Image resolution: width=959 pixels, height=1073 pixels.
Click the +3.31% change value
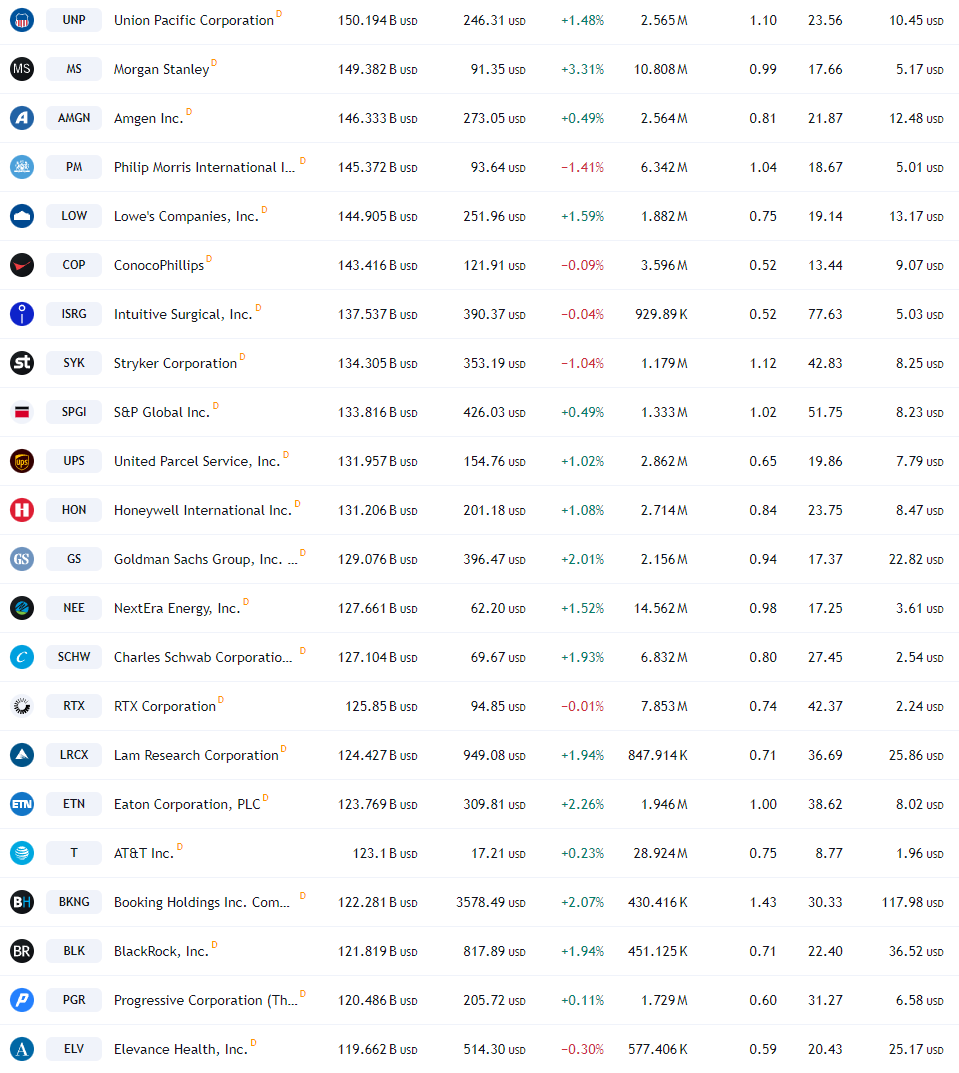[x=583, y=69]
